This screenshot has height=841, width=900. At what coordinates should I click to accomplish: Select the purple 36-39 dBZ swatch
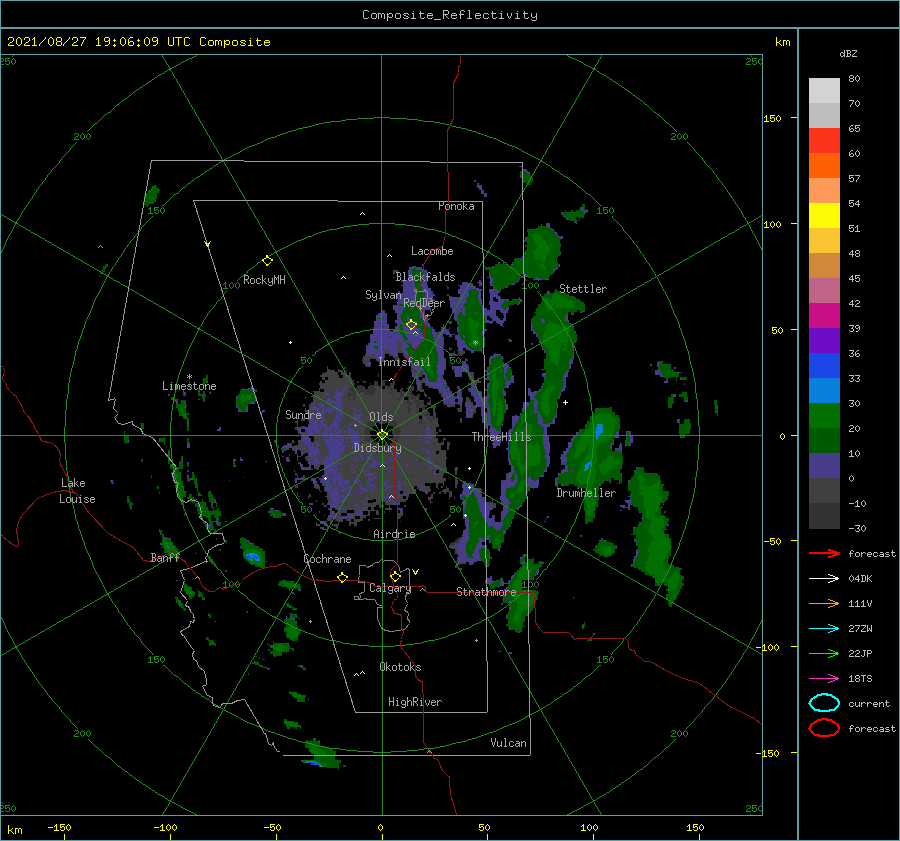pyautogui.click(x=824, y=340)
